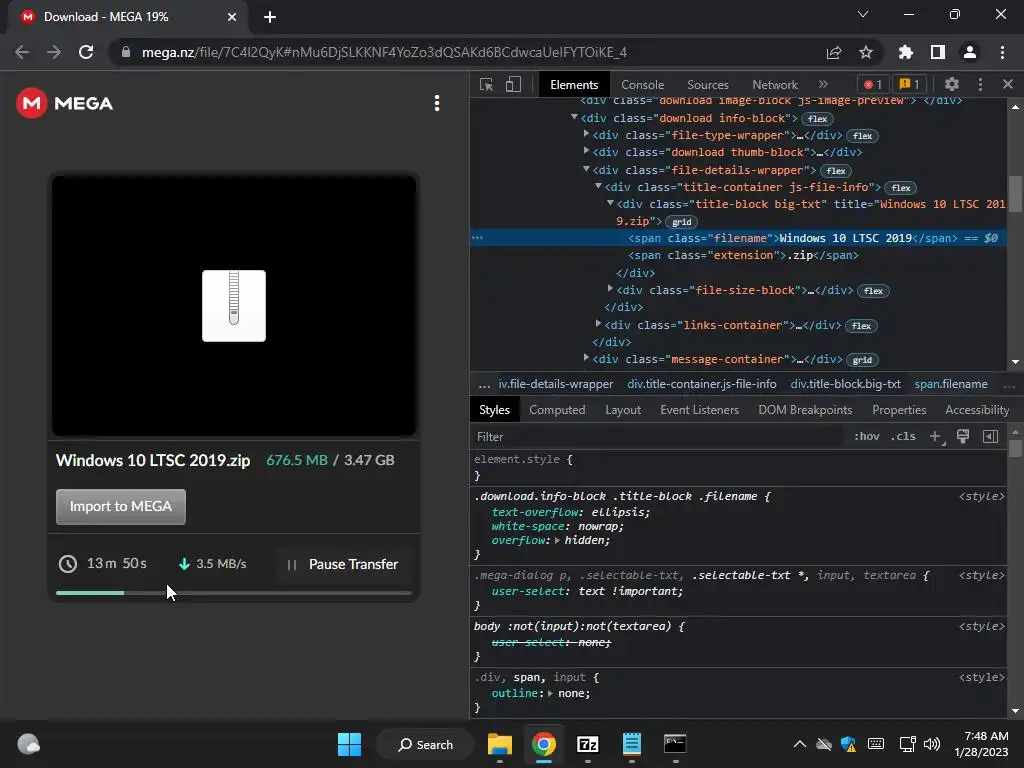The height and width of the screenshot is (768, 1024).
Task: Reload the page with the refresh button
Action: [86, 52]
